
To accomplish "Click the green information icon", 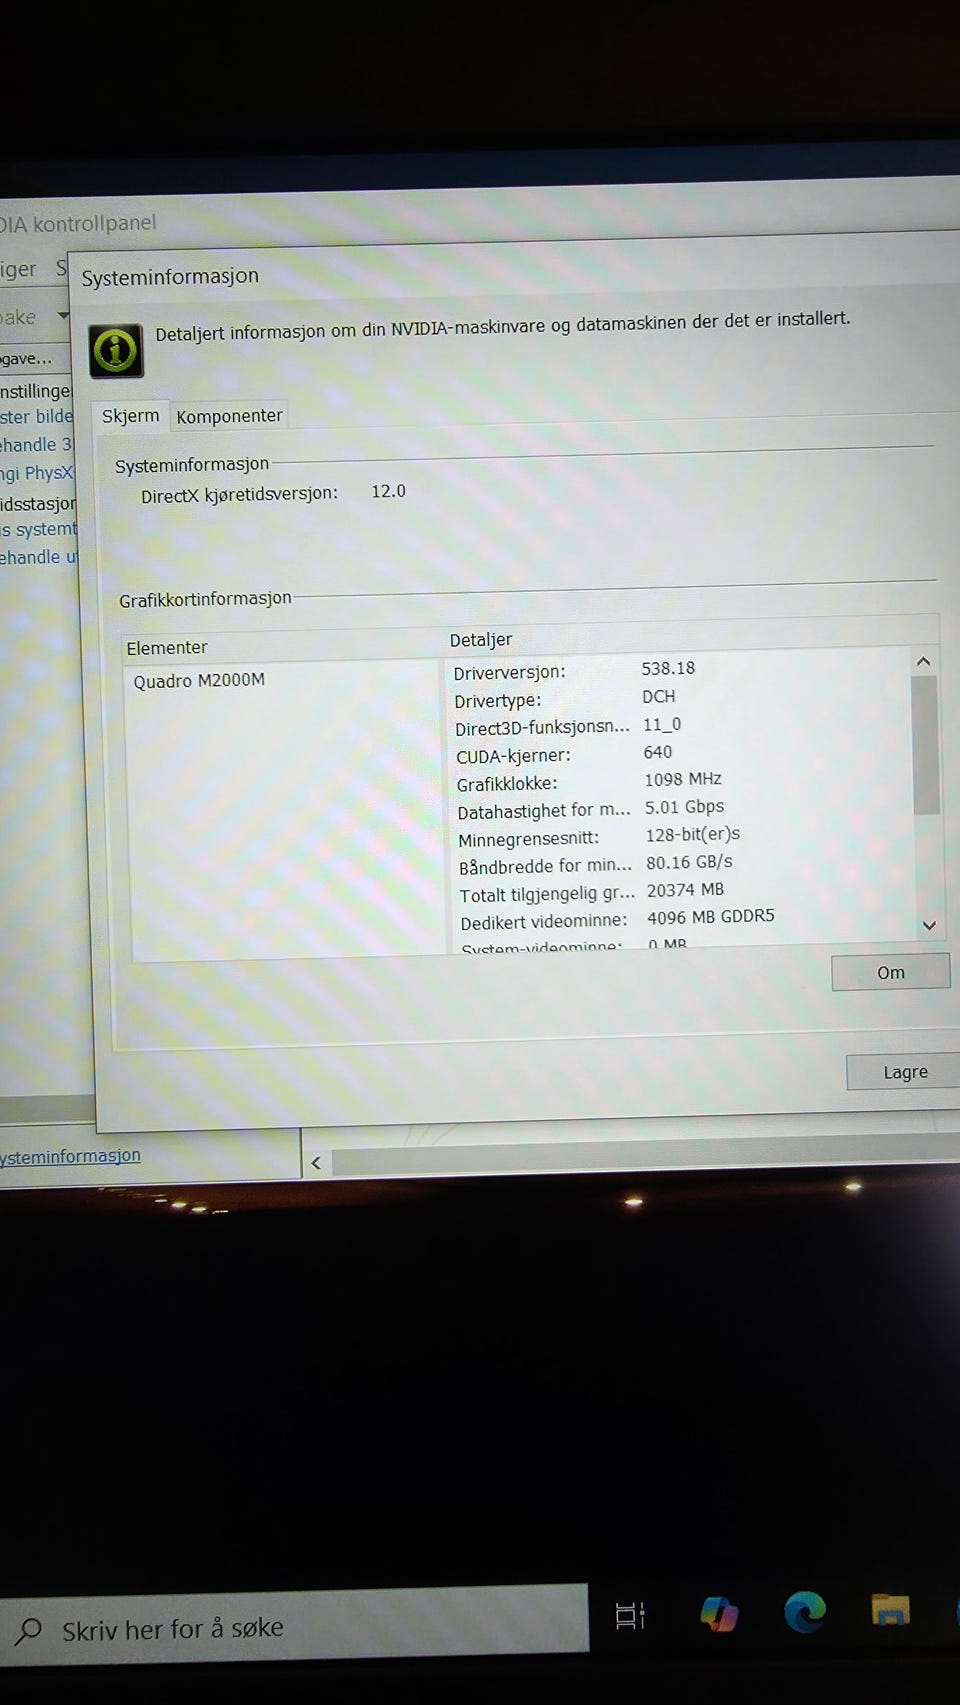I will 116,351.
